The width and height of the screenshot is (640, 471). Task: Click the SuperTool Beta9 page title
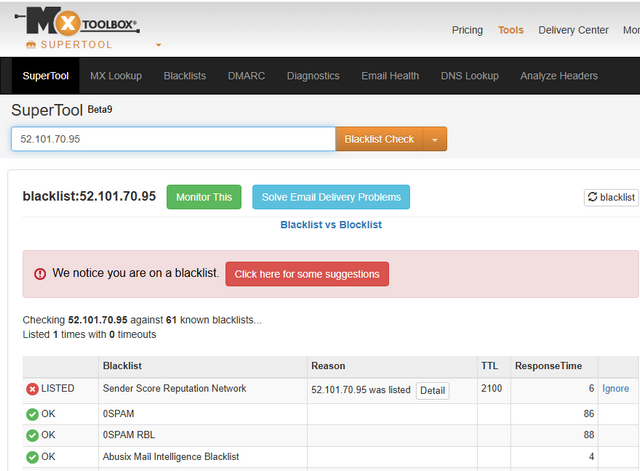[x=62, y=110]
